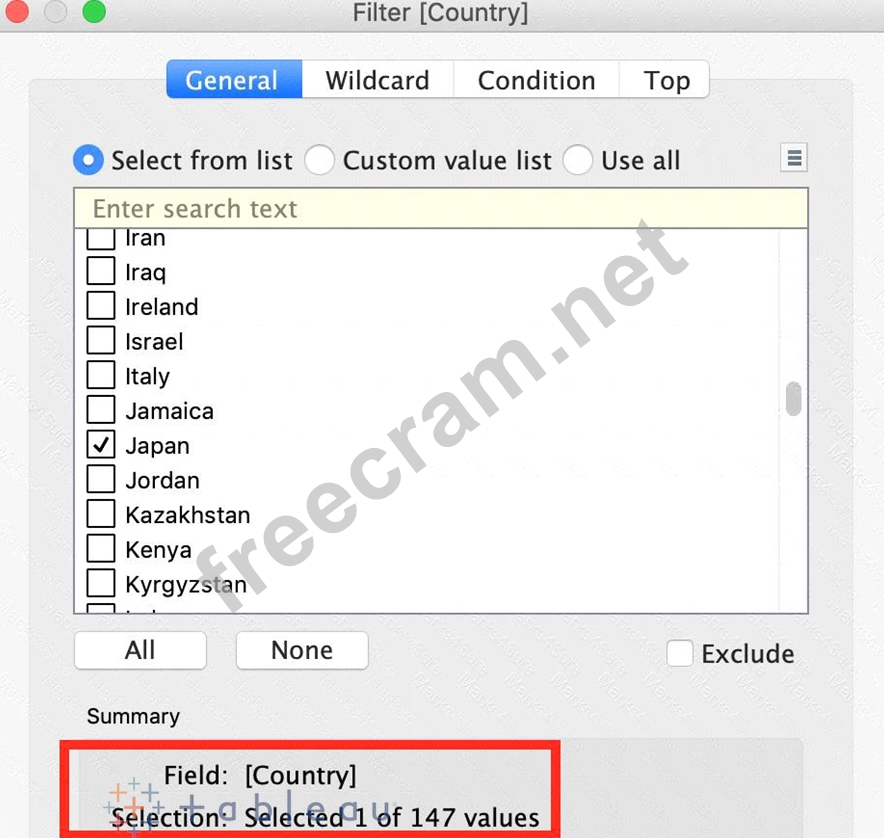The image size is (884, 838).
Task: Choose the Select from list radio button
Action: tap(89, 160)
